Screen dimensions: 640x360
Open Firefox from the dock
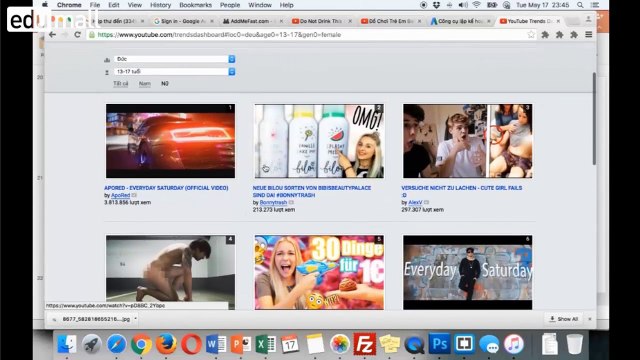click(x=166, y=344)
